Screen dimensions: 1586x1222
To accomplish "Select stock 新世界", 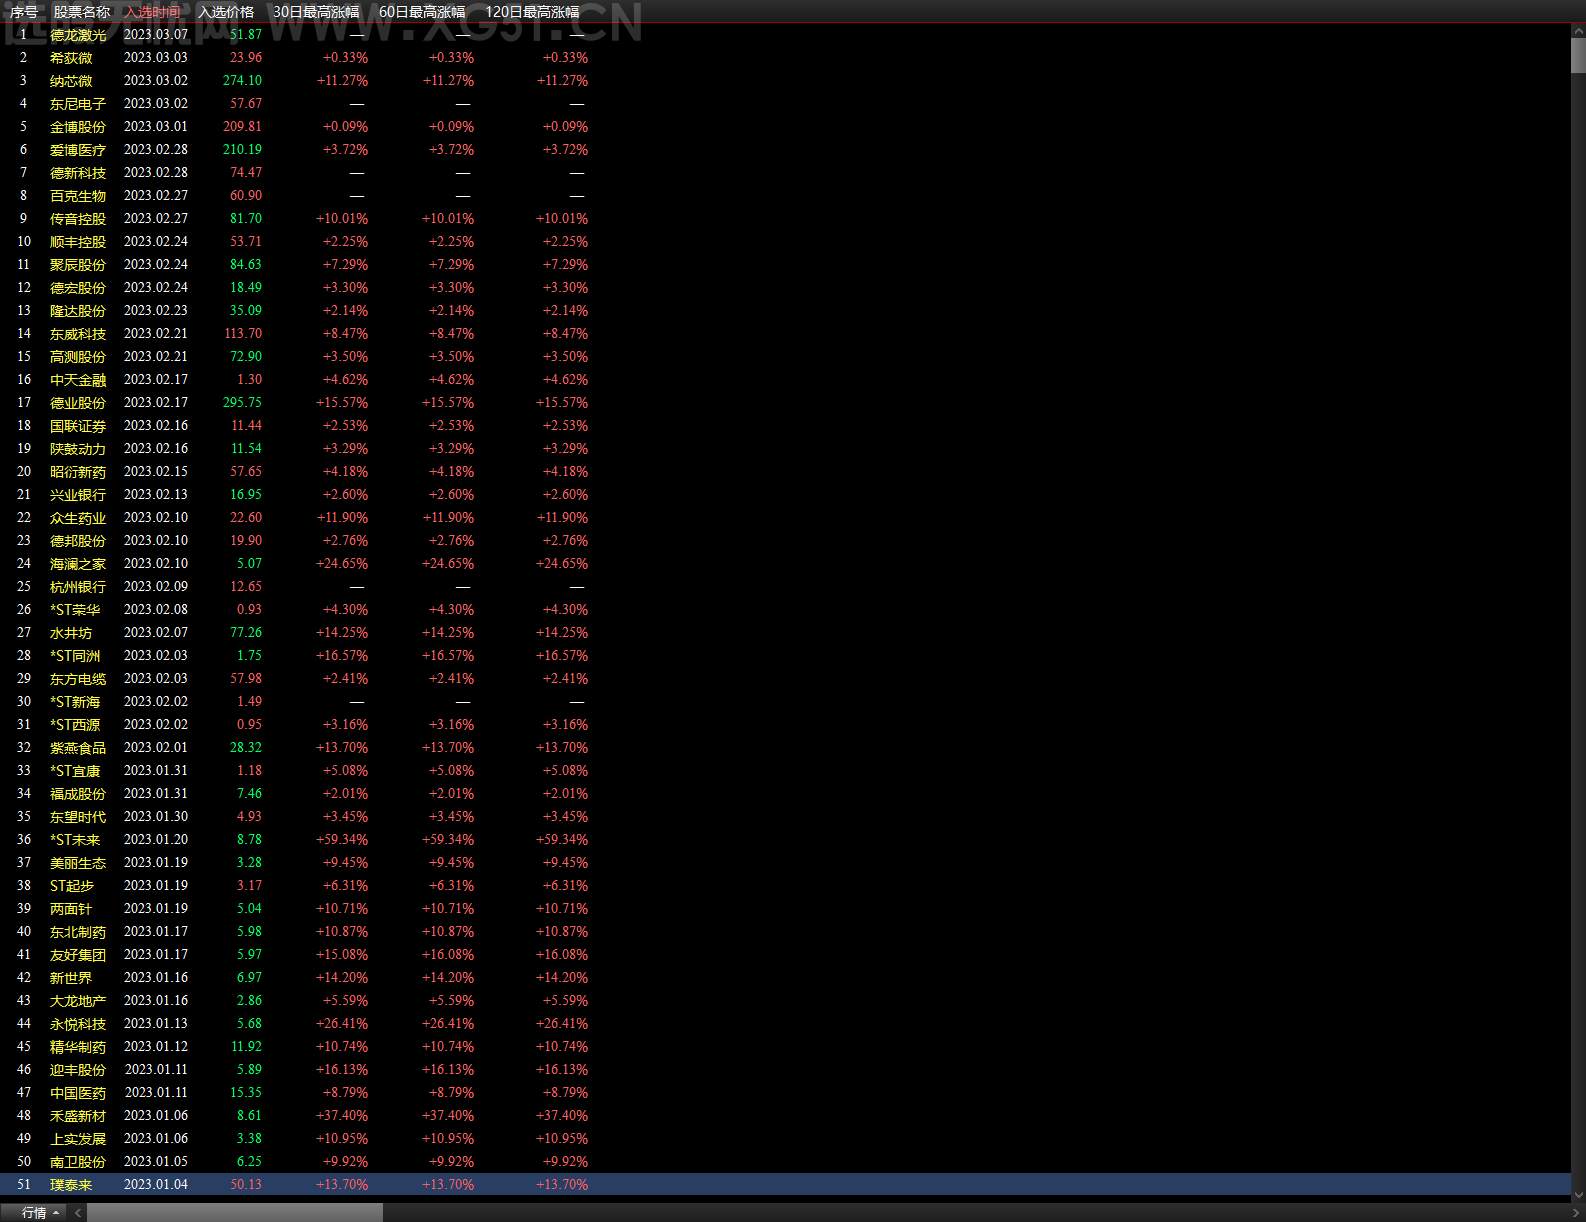I will [x=71, y=978].
